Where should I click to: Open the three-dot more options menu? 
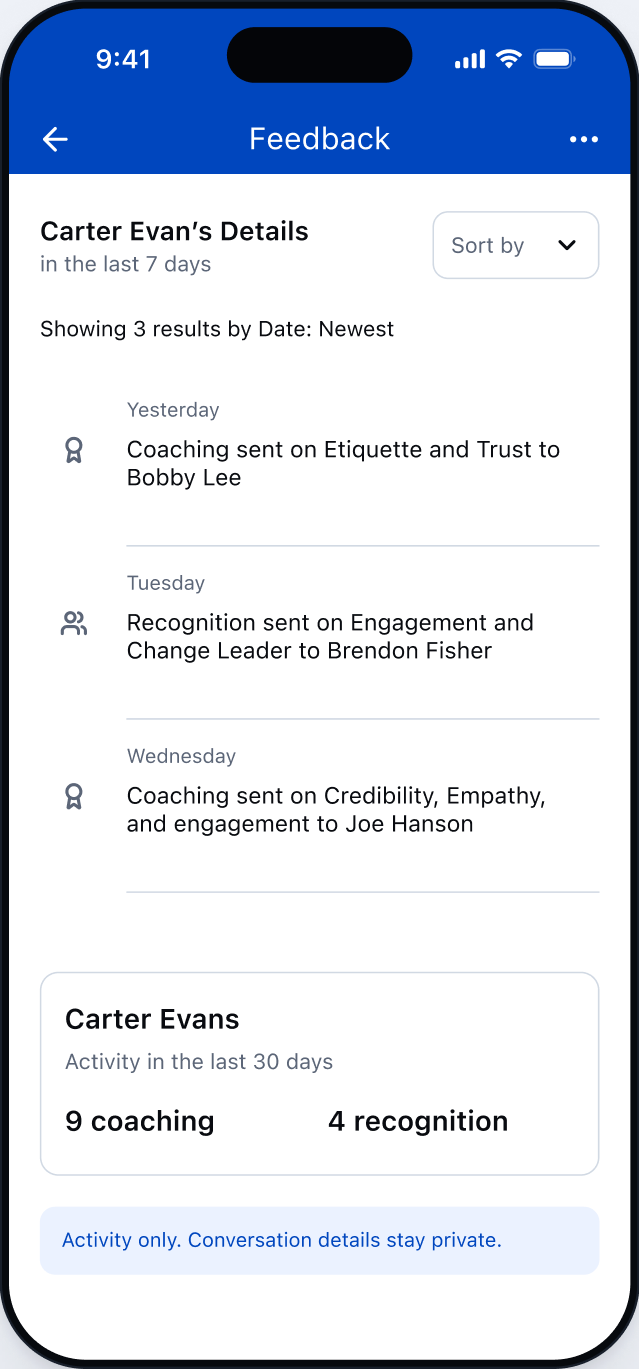tap(584, 139)
